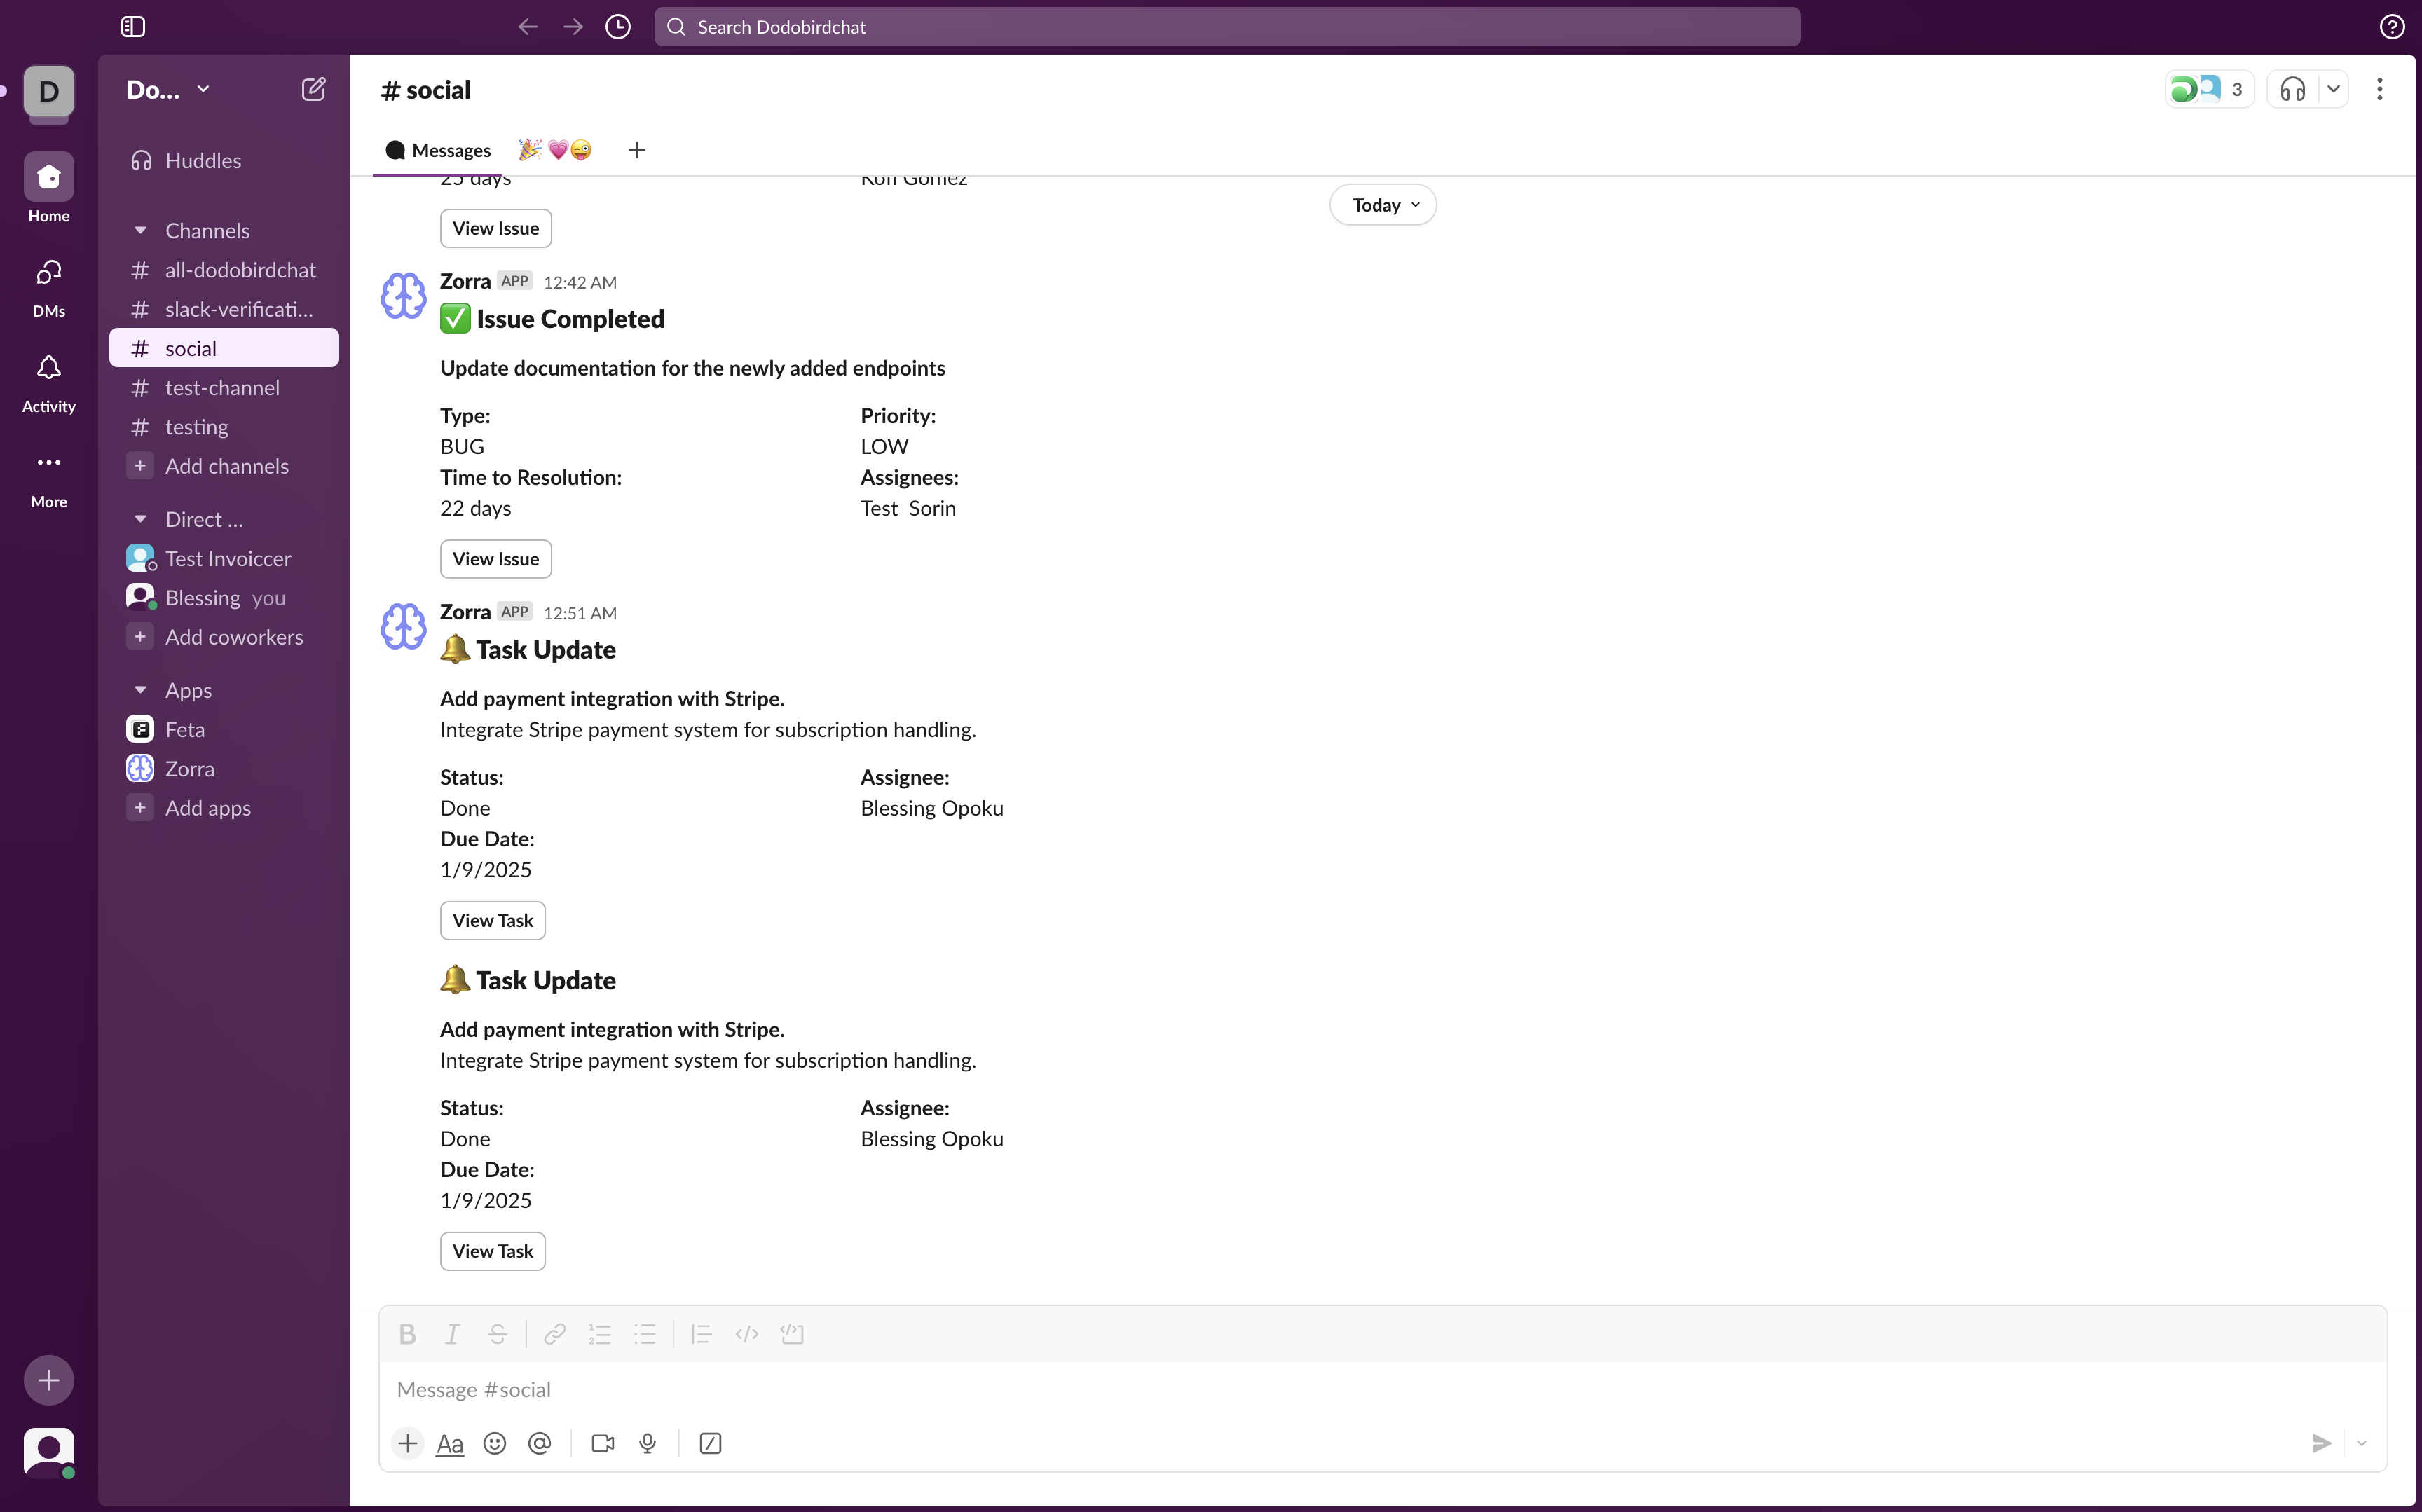Open the Today date dropdown
This screenshot has width=2422, height=1512.
pyautogui.click(x=1383, y=205)
